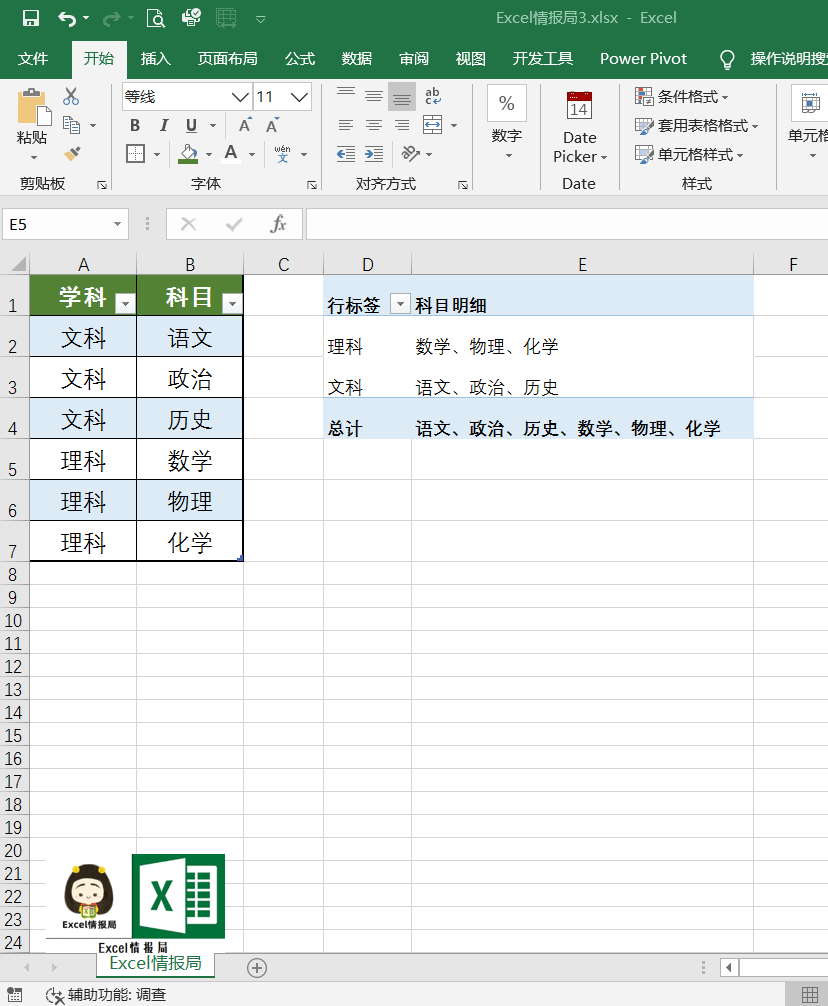Click the Borders icon
Screen dimensions: 828x1006
tap(135, 154)
